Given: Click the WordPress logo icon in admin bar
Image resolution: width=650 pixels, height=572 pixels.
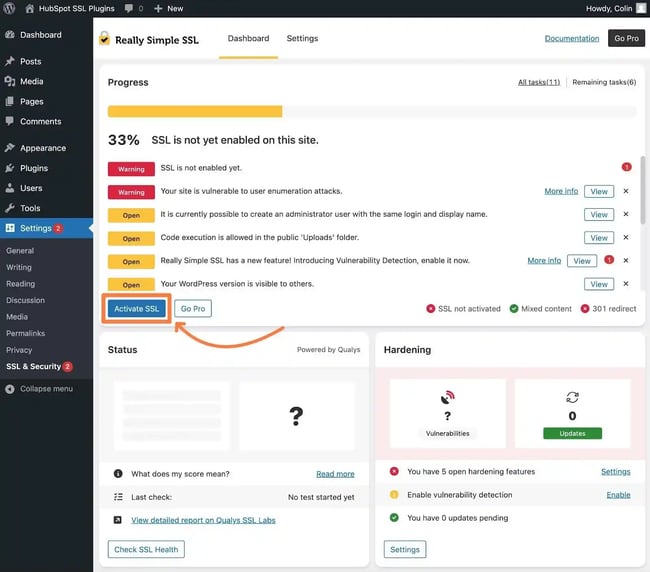Looking at the screenshot, I should coord(9,8).
